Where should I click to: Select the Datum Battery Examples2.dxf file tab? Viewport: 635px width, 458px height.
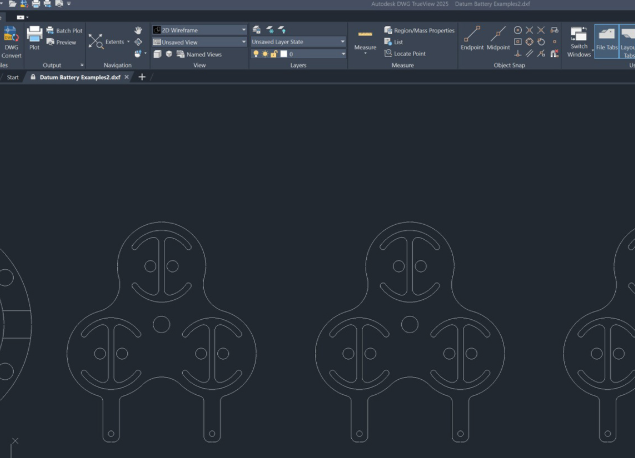79,77
